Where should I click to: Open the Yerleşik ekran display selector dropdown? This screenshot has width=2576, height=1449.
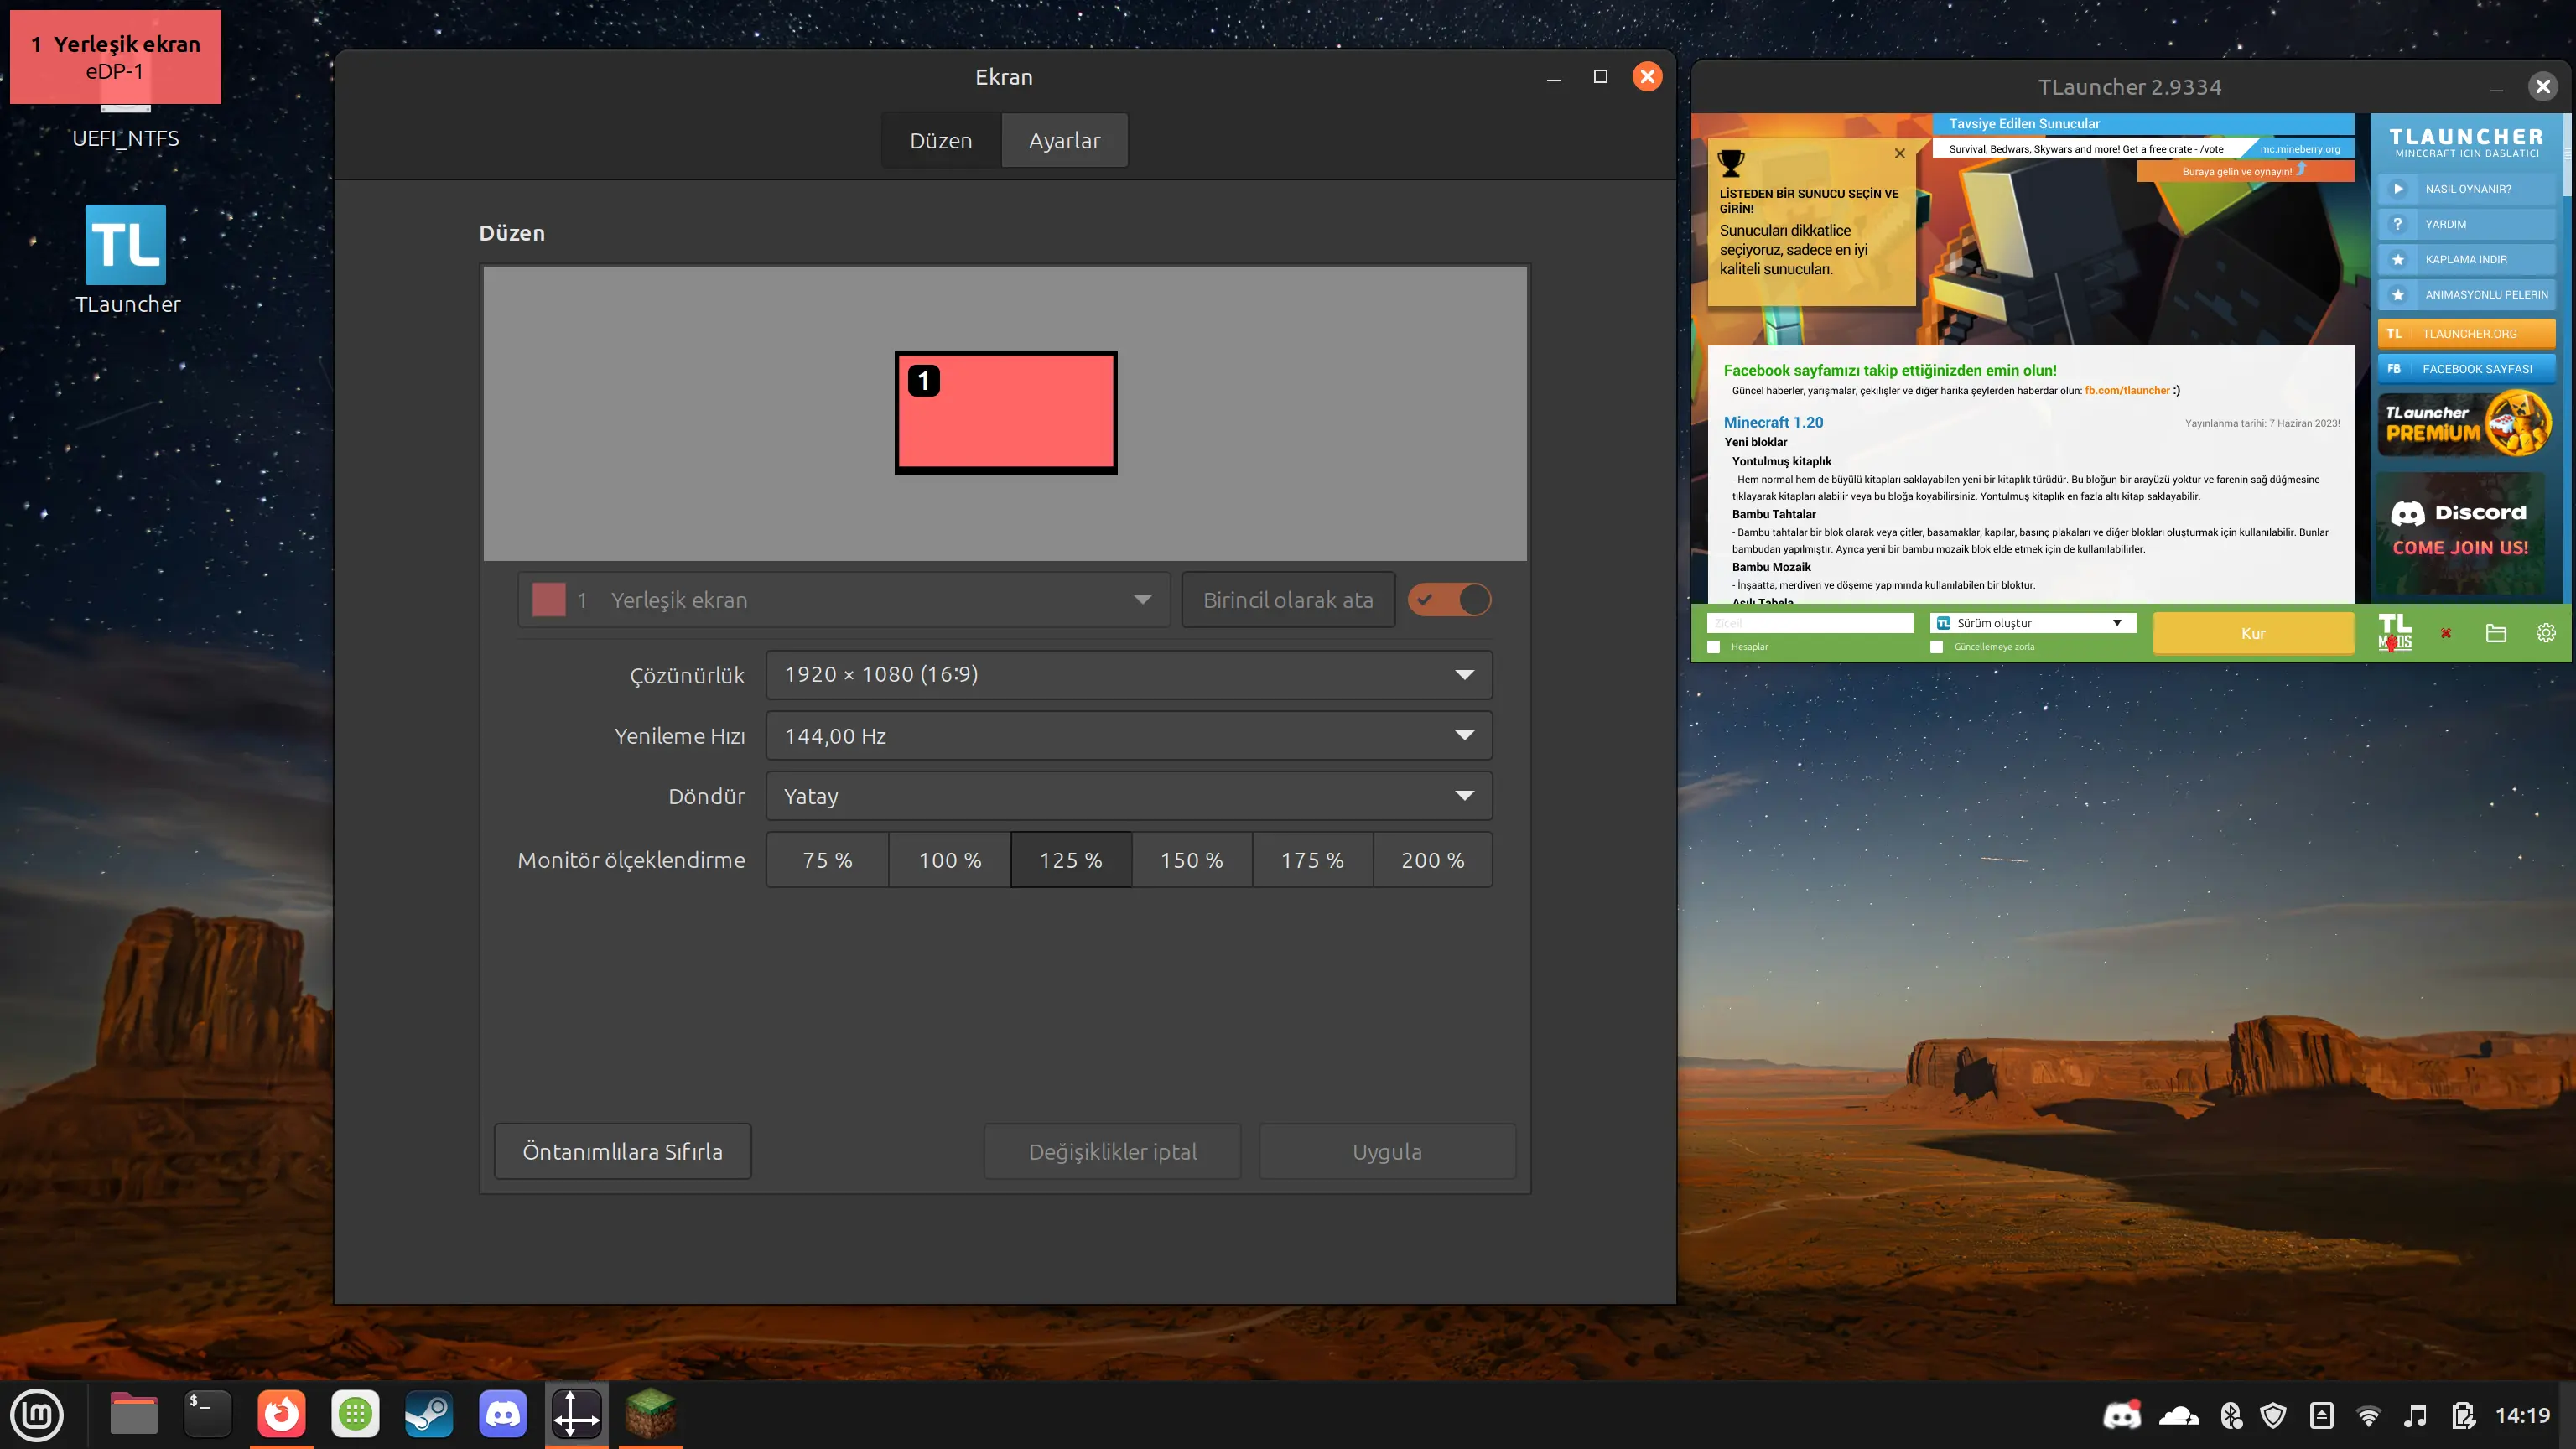(x=843, y=600)
